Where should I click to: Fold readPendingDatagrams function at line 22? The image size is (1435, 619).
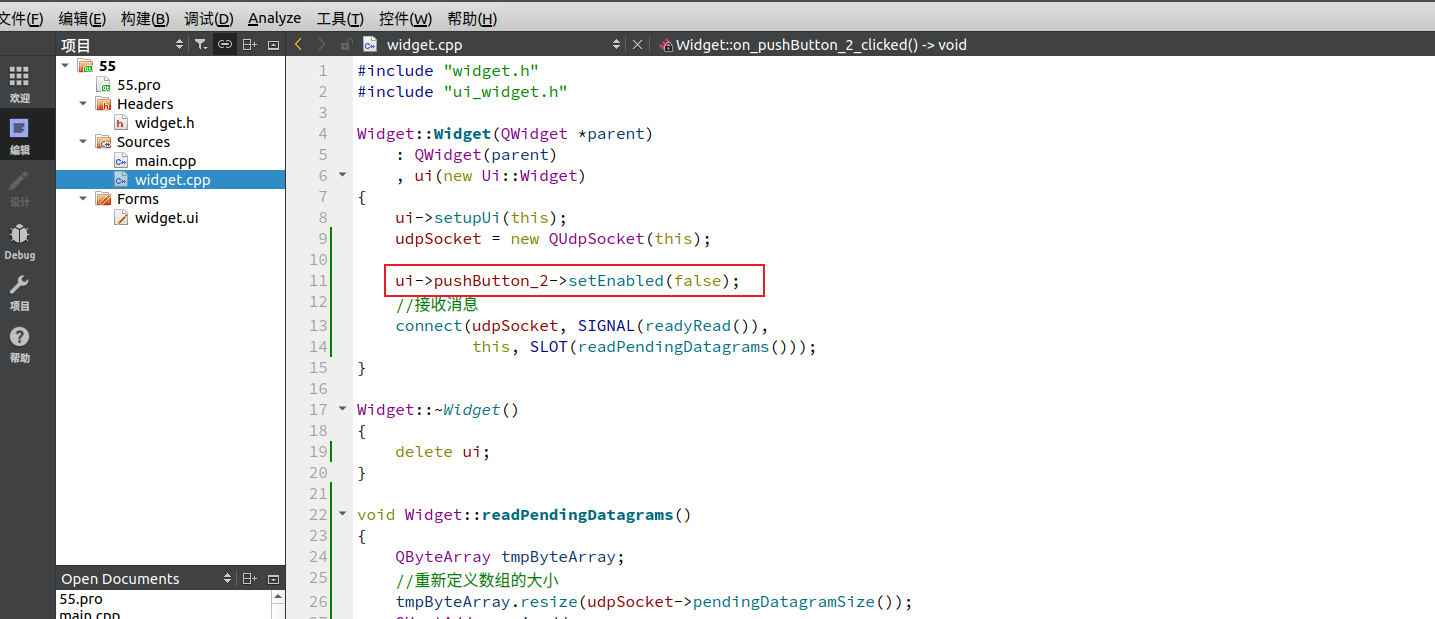pos(342,514)
